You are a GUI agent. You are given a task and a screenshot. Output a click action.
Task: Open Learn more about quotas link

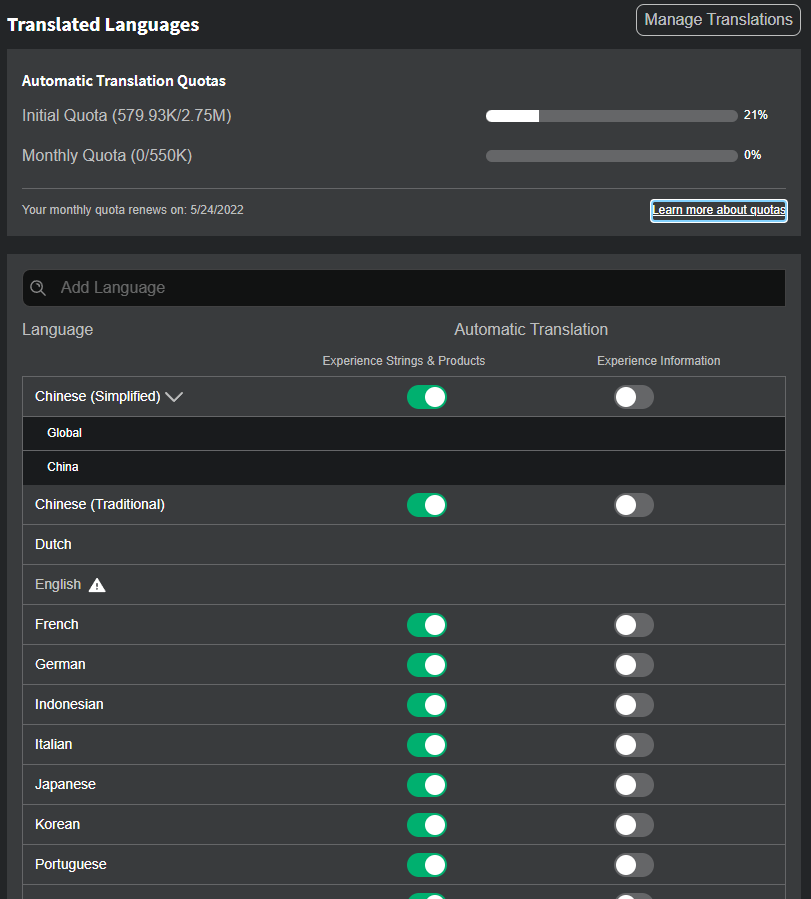coord(718,210)
